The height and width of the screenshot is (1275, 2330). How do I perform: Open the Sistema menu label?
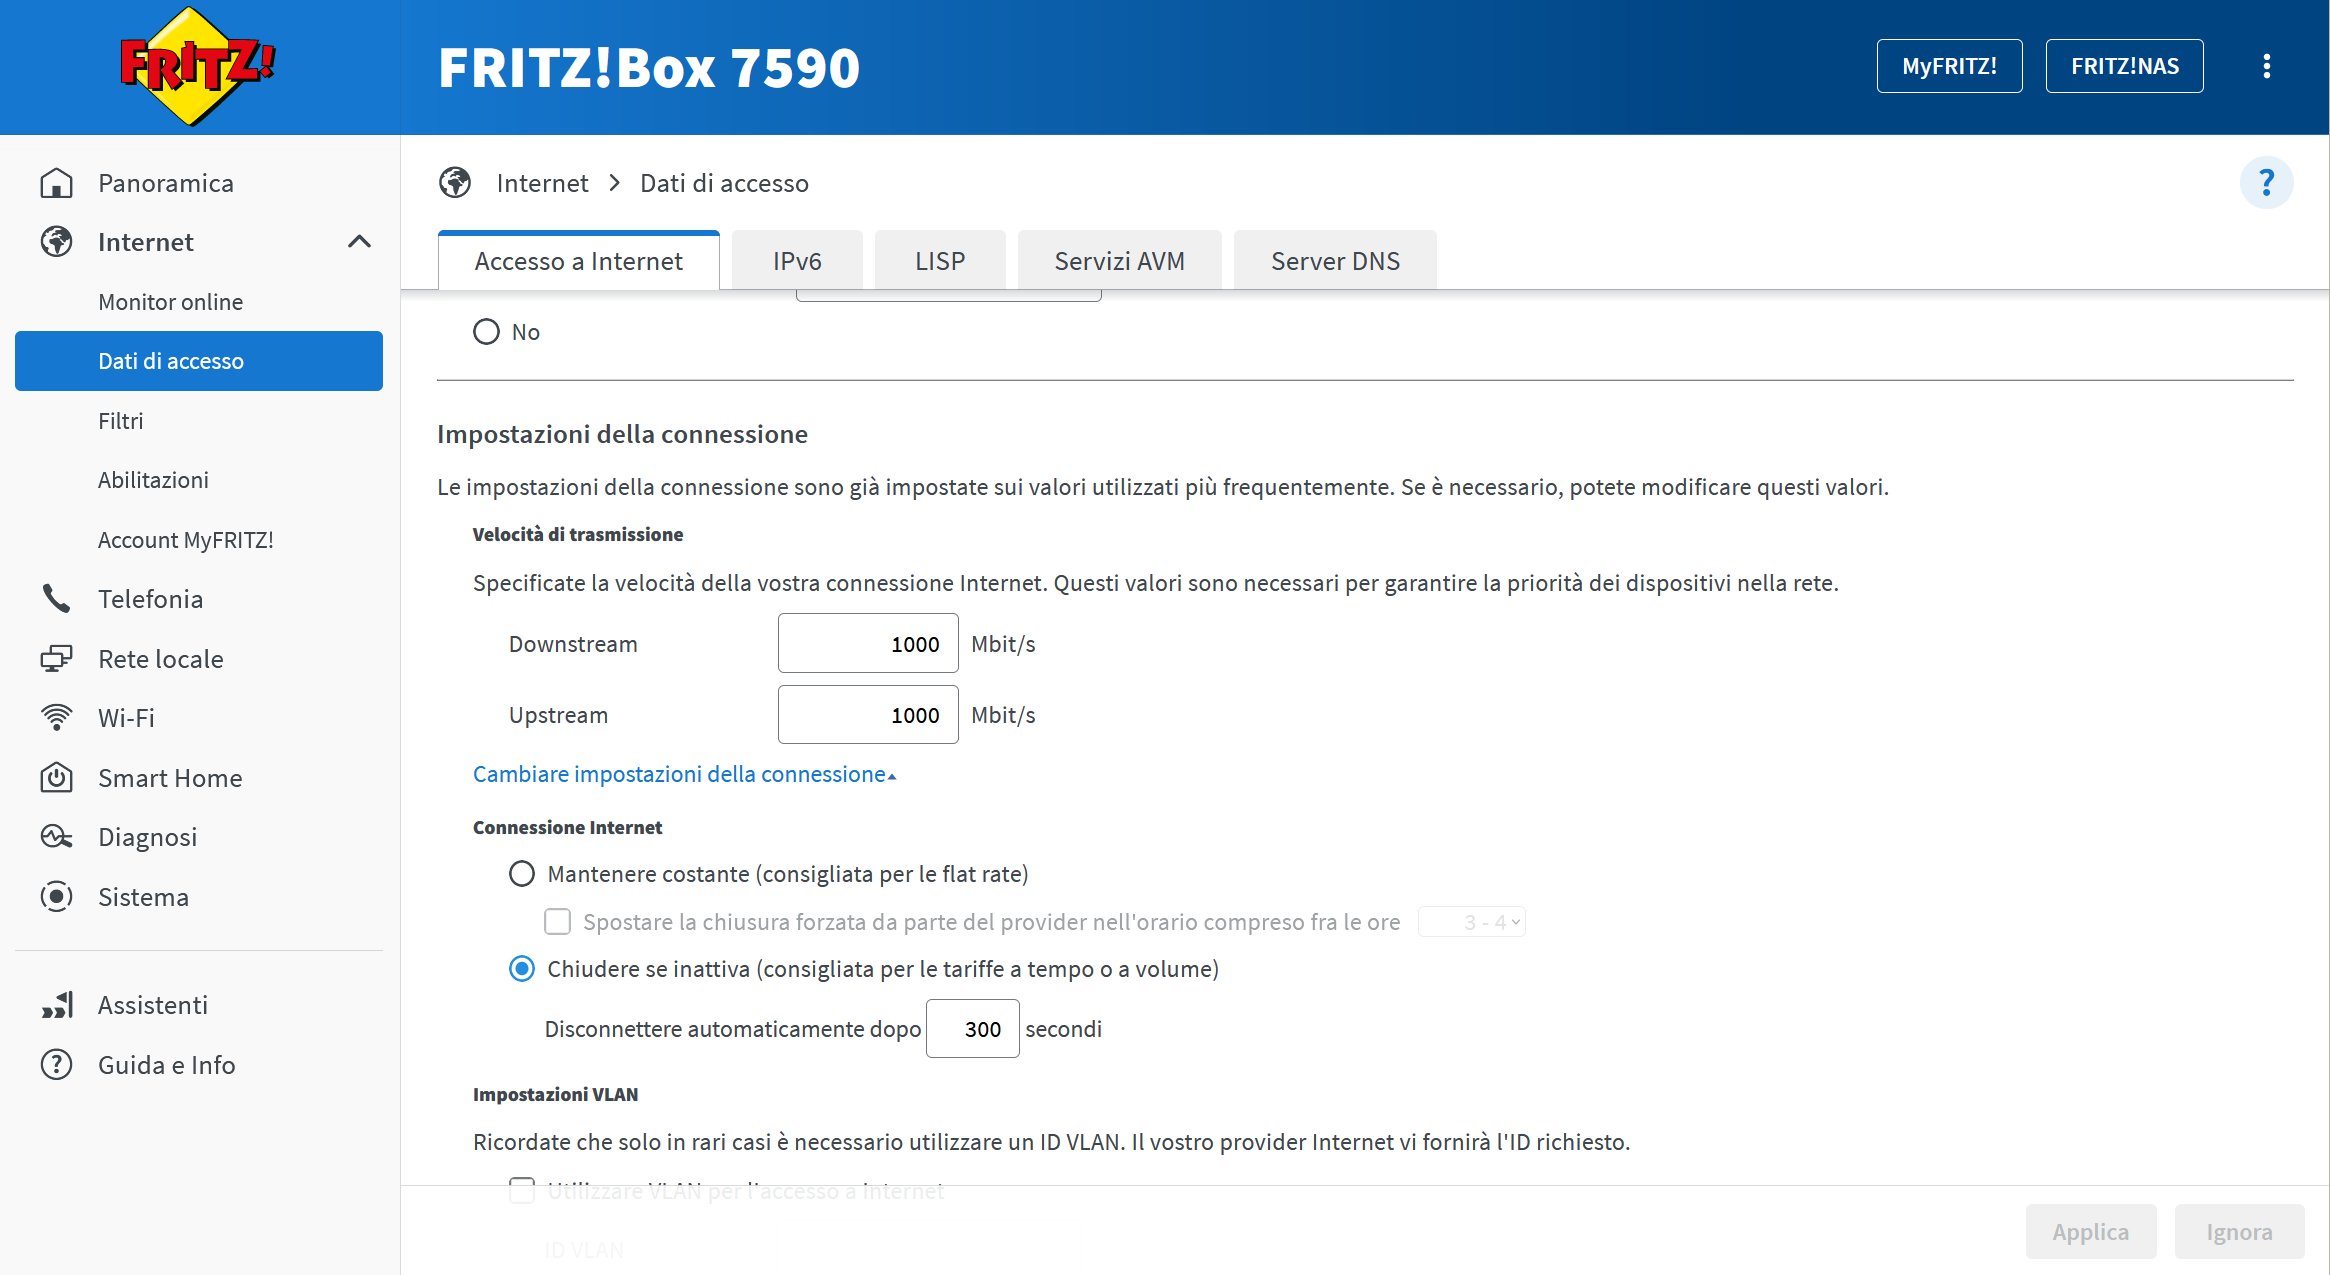(143, 897)
